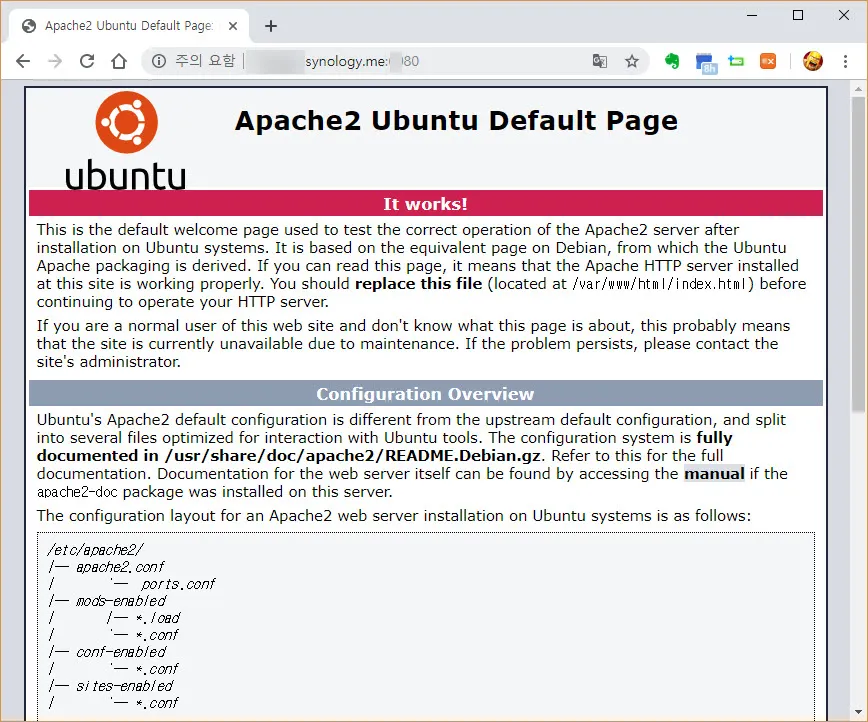
Task: Click the synology.me address bar
Action: (x=400, y=61)
